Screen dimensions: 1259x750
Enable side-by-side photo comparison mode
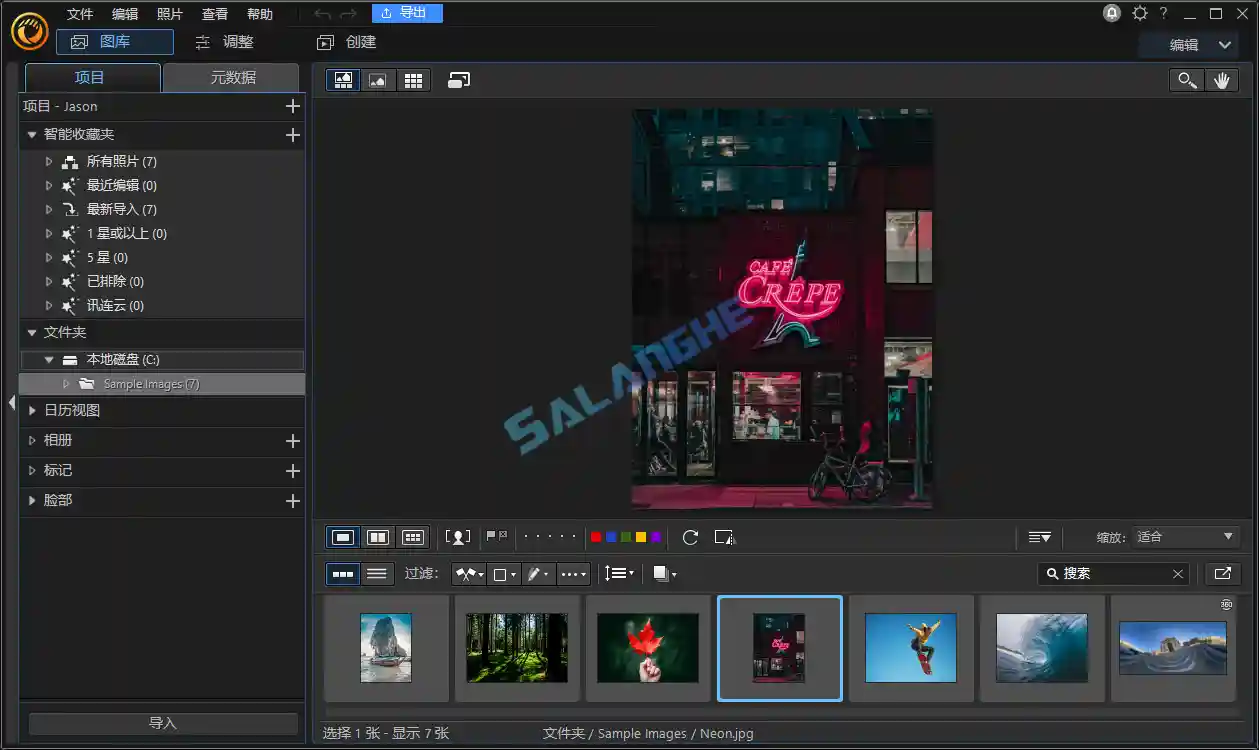click(x=378, y=537)
